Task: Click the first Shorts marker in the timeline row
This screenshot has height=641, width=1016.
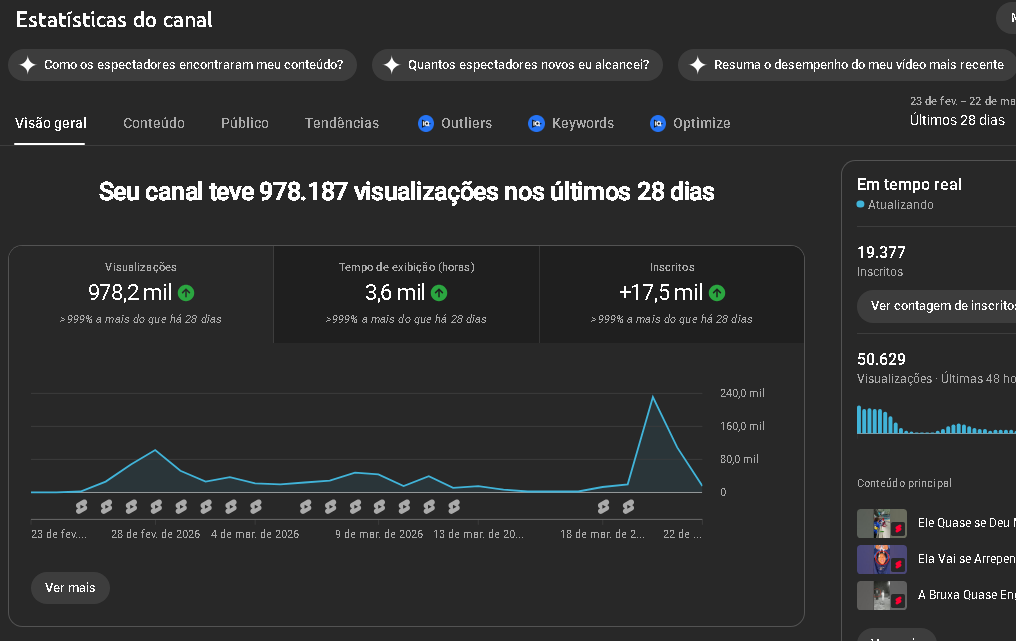Action: pos(82,507)
